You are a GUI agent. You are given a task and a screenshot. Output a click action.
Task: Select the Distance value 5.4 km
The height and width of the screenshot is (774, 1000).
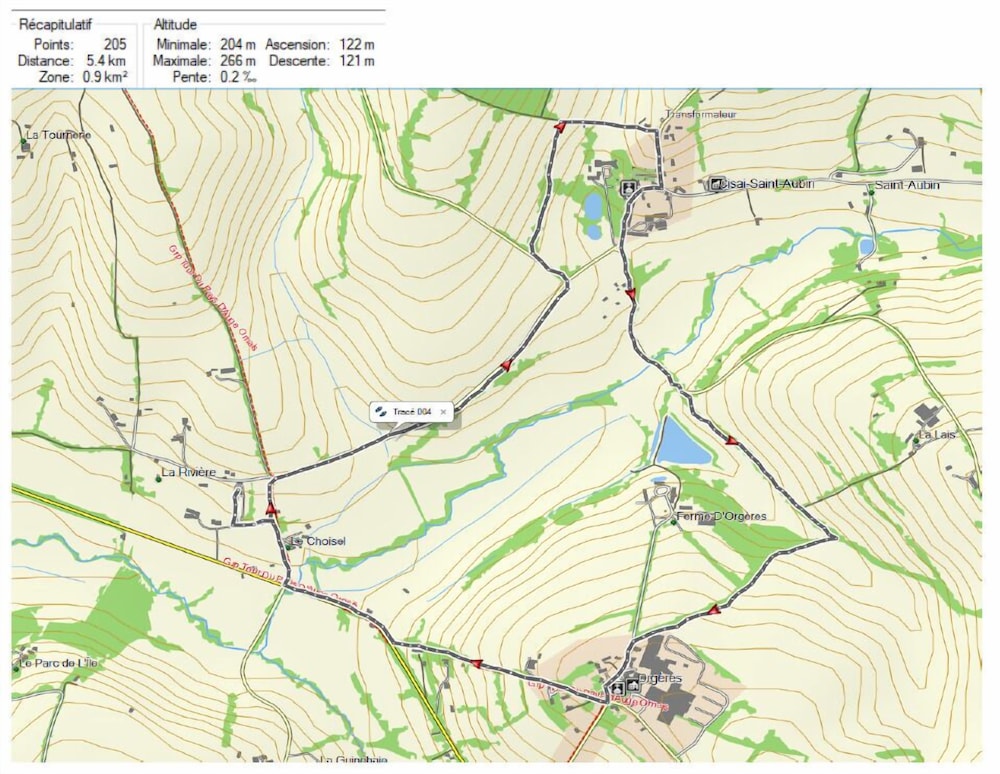point(106,61)
